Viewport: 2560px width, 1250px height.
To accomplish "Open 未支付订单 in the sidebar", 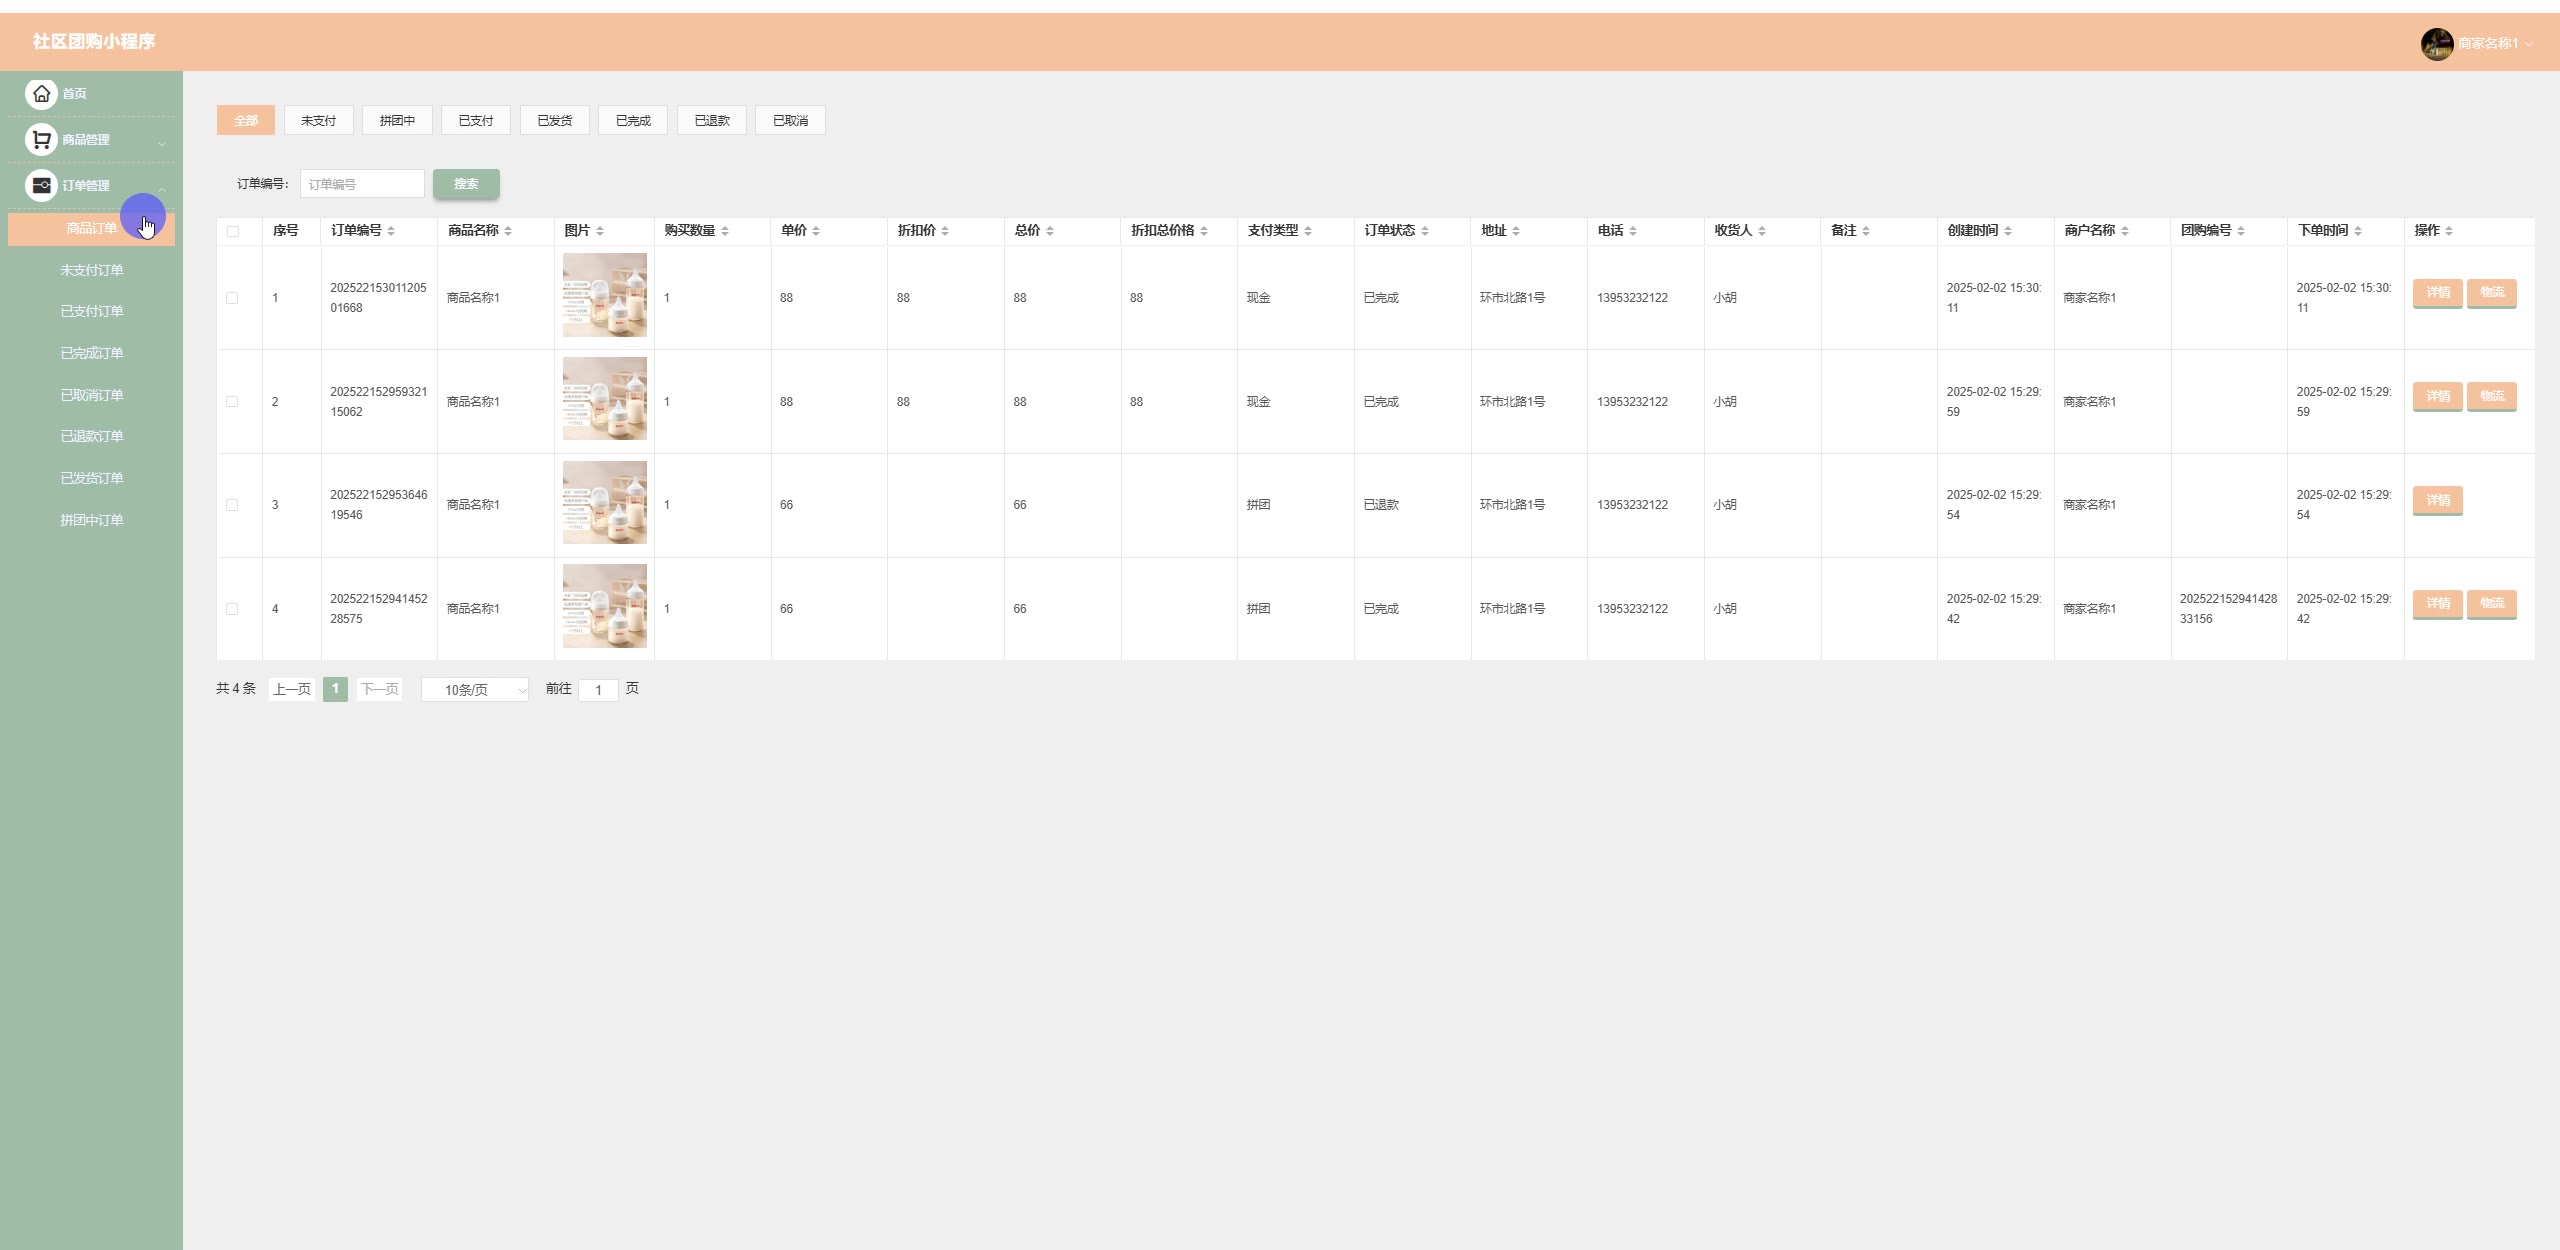I will tap(92, 270).
